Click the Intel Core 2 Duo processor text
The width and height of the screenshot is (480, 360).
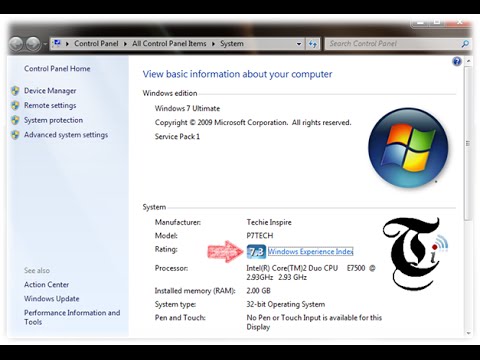[311, 273]
